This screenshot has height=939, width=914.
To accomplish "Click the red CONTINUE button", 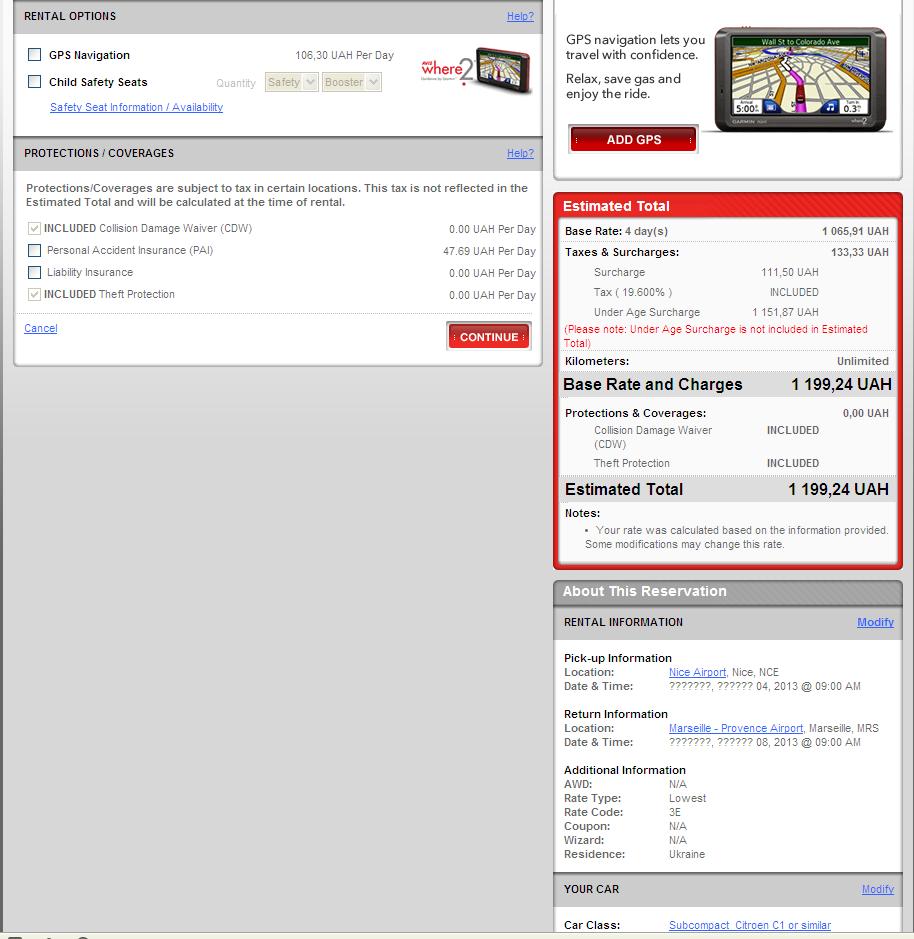I will tap(489, 337).
